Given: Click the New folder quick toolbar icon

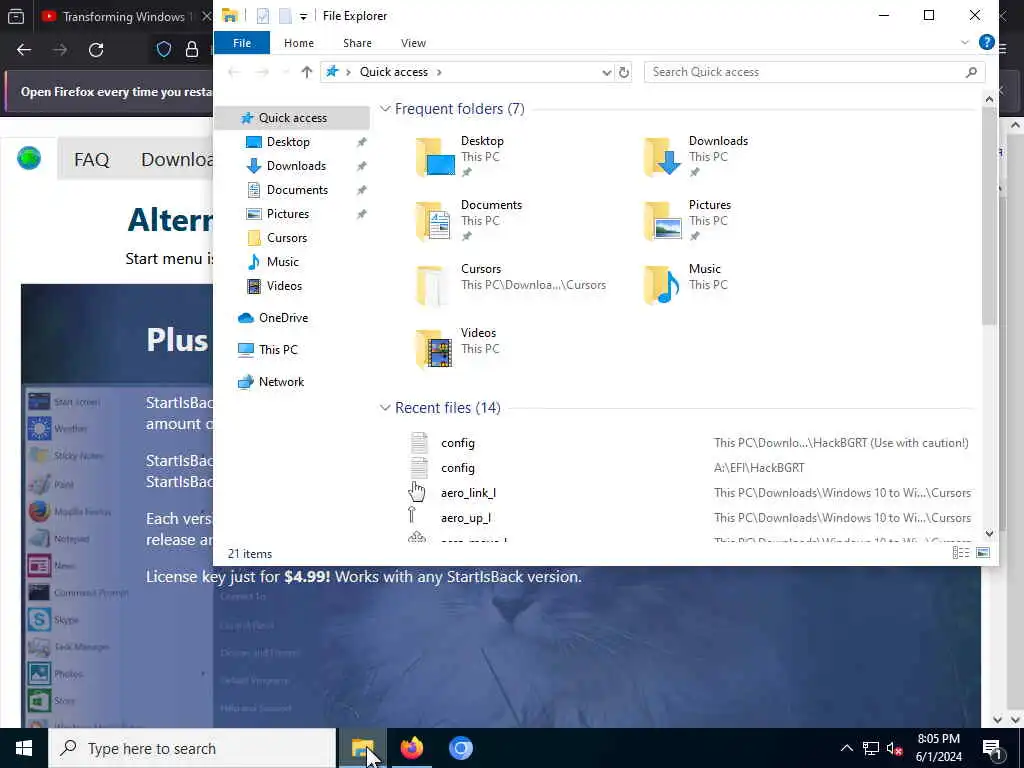Looking at the screenshot, I should [285, 16].
